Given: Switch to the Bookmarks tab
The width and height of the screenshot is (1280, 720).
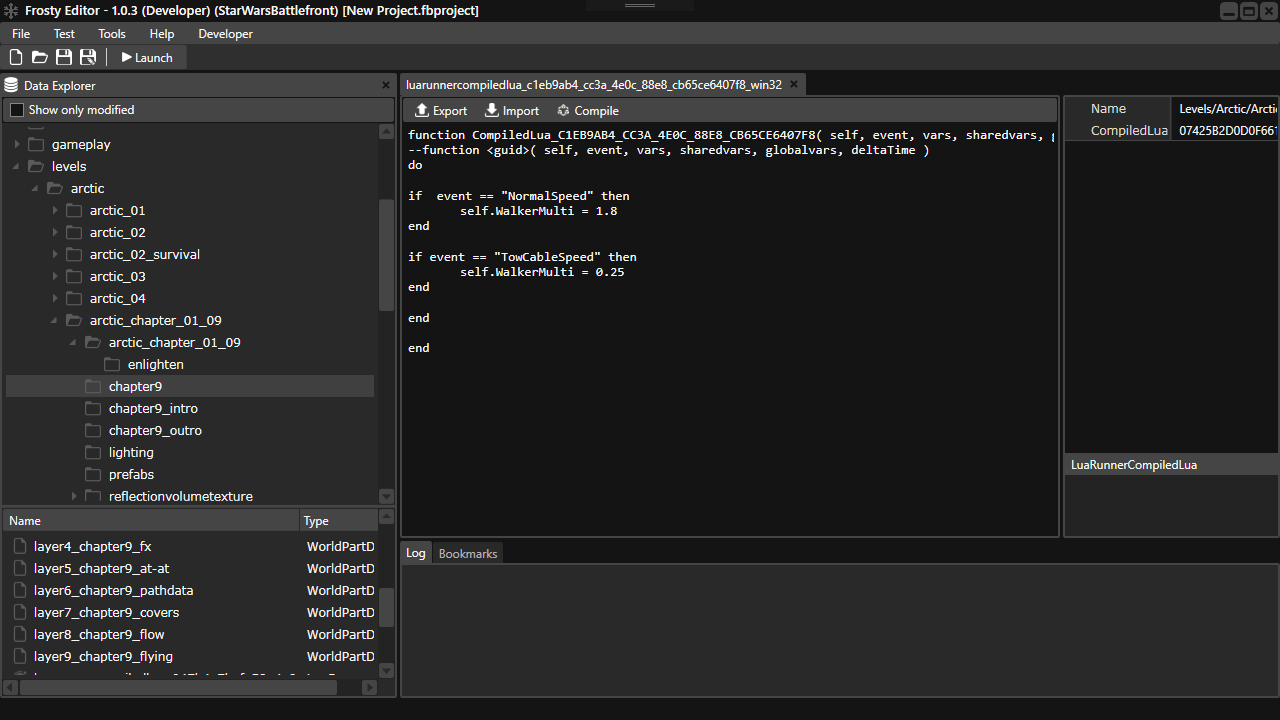Looking at the screenshot, I should tap(468, 553).
